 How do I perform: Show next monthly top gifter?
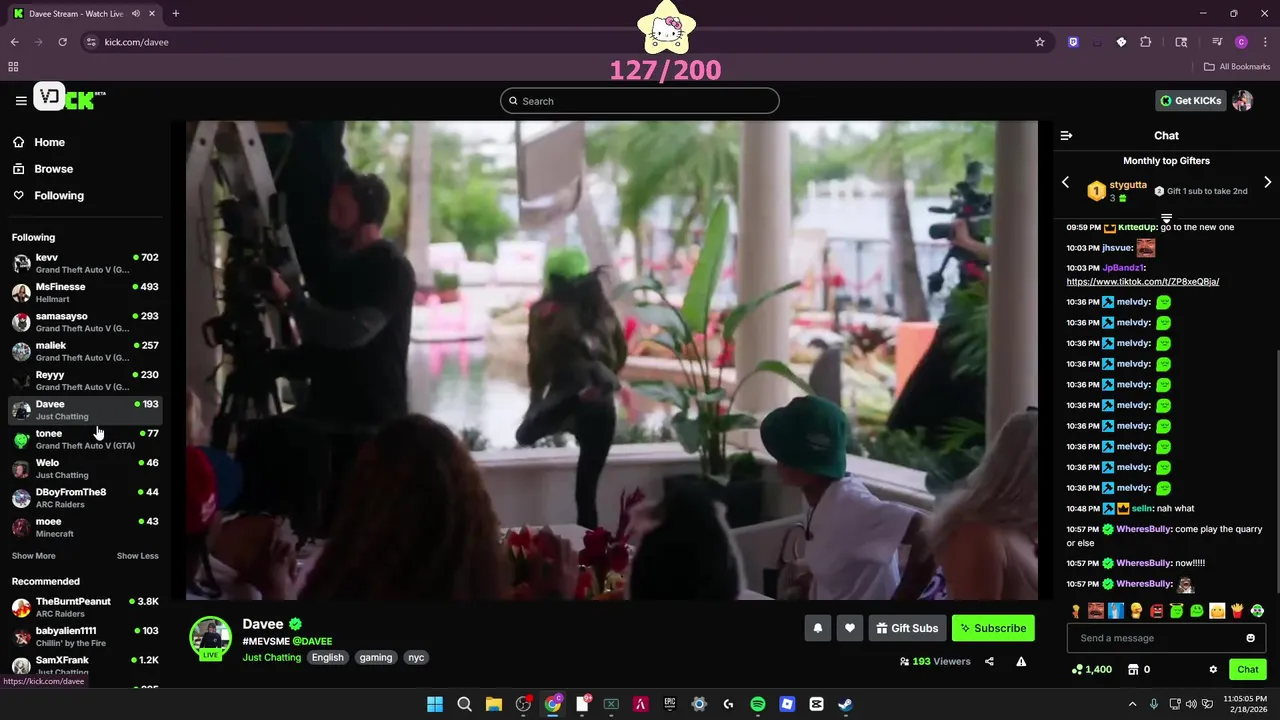tap(1267, 182)
